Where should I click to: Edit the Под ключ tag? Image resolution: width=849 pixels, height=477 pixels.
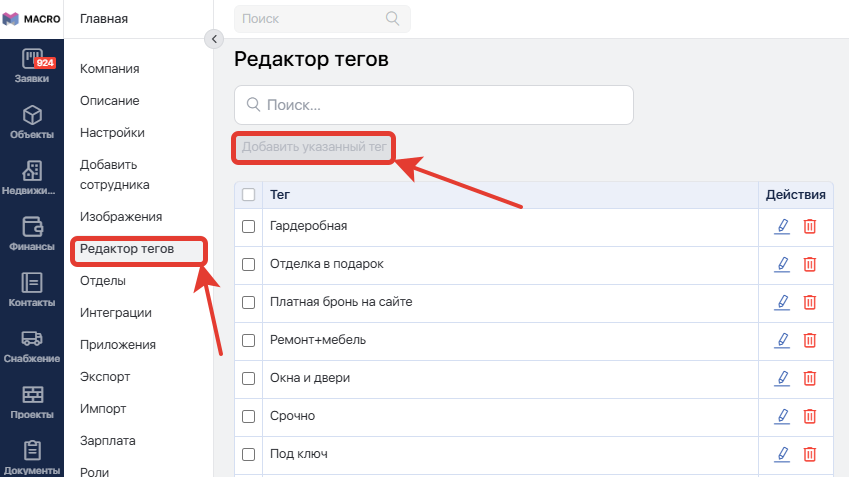[x=782, y=454]
